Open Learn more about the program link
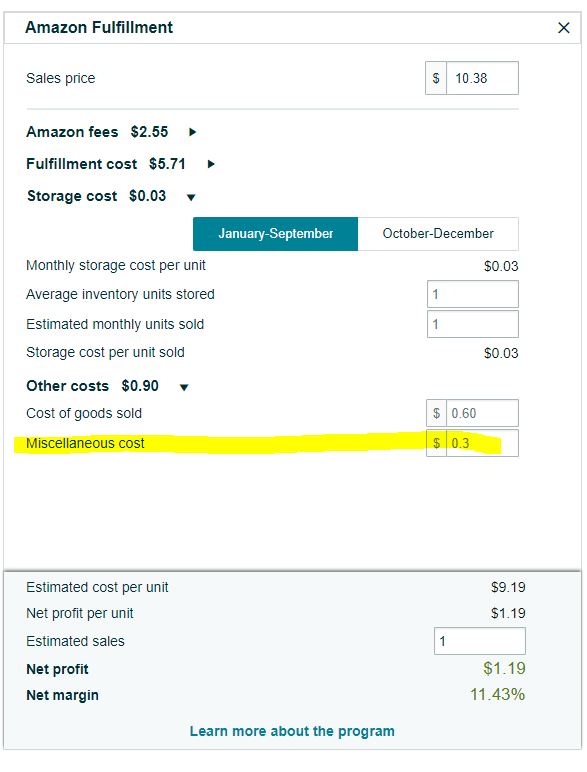The height and width of the screenshot is (772, 587). click(292, 731)
